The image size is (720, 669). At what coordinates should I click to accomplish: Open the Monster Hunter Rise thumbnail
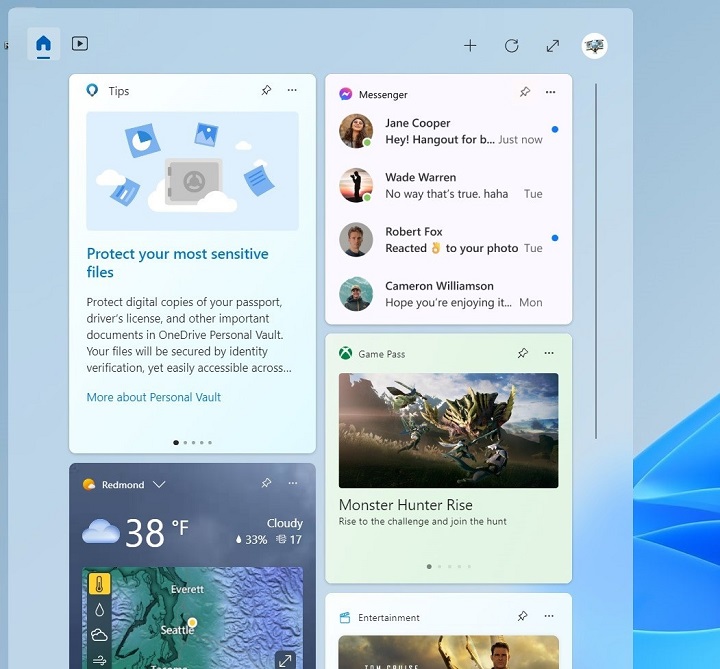click(x=448, y=430)
